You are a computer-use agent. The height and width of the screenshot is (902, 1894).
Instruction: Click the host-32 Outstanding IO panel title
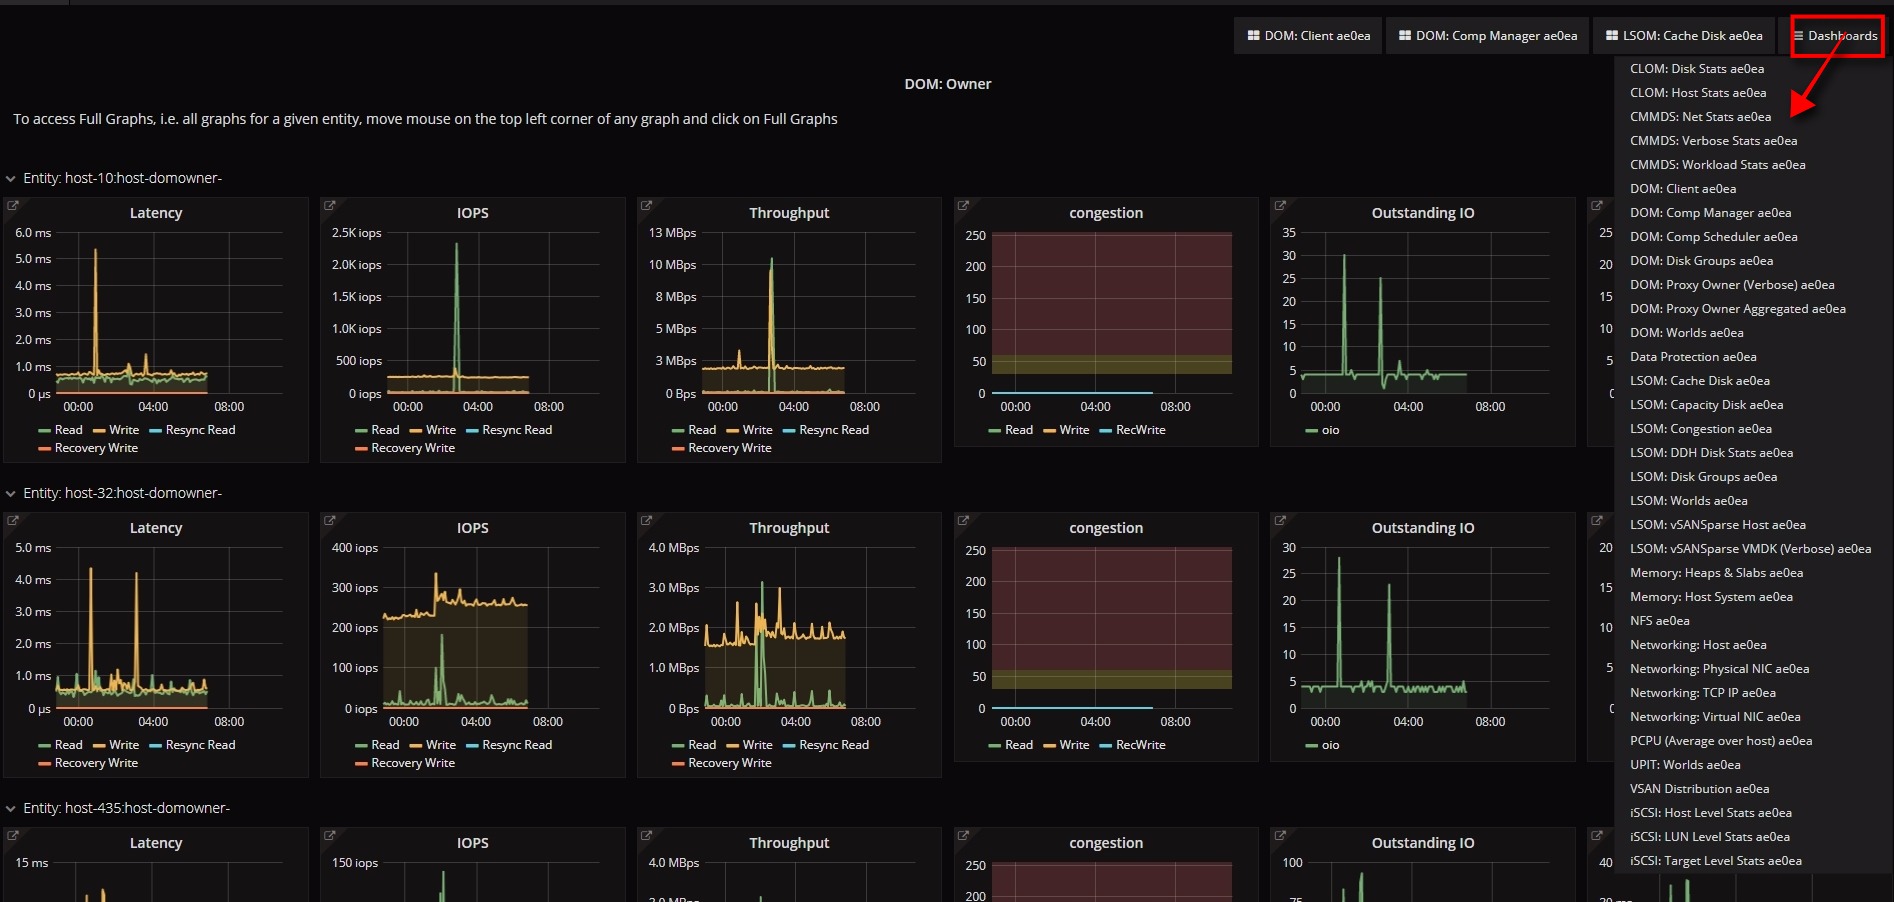(1422, 528)
